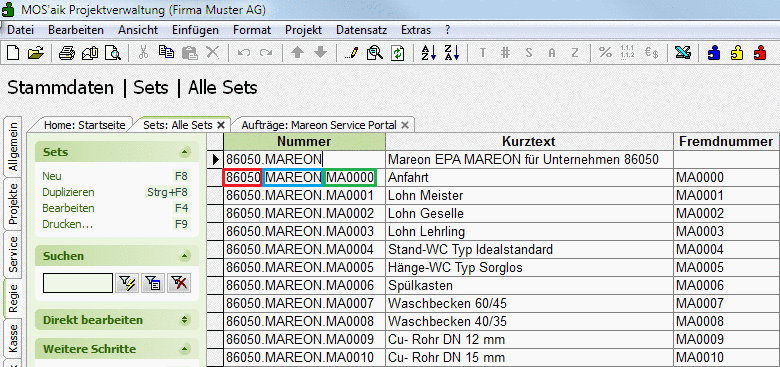Click the pencil edit toolbar icon

[x=351, y=53]
